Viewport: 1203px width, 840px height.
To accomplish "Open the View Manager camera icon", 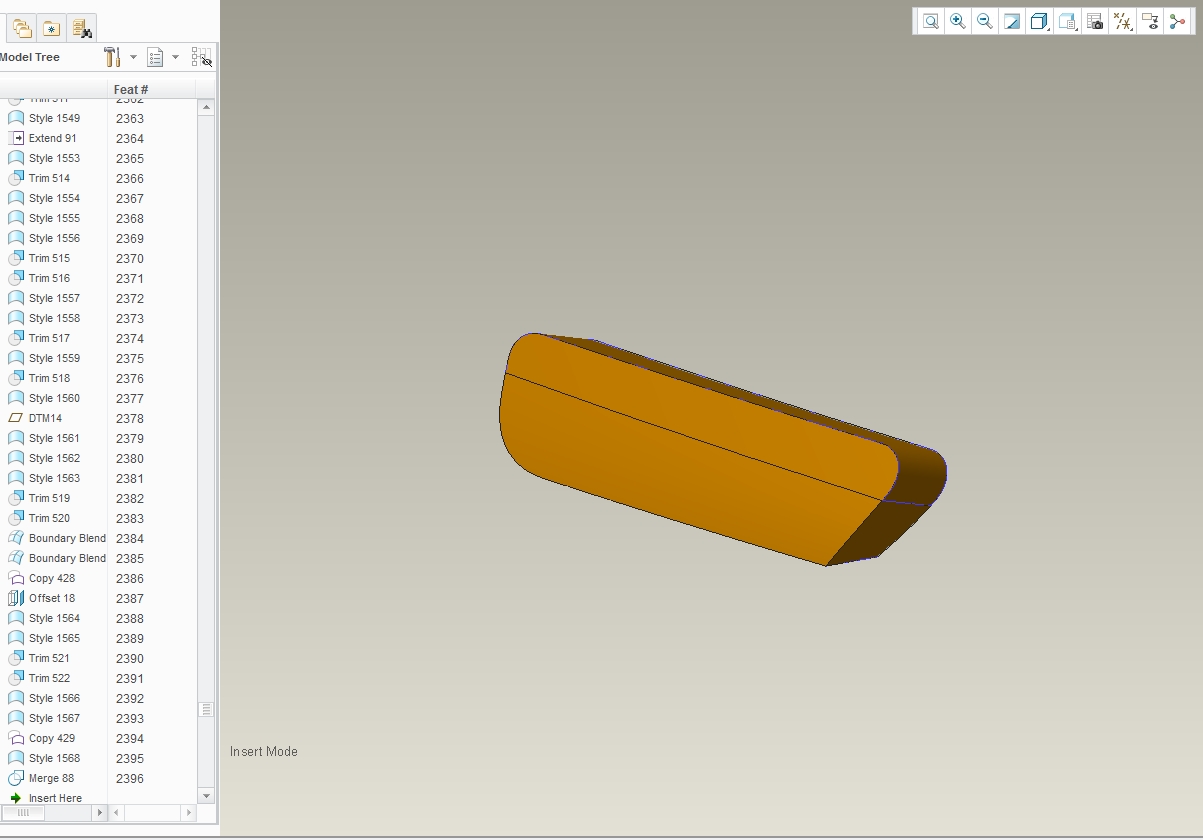I will click(x=1095, y=21).
